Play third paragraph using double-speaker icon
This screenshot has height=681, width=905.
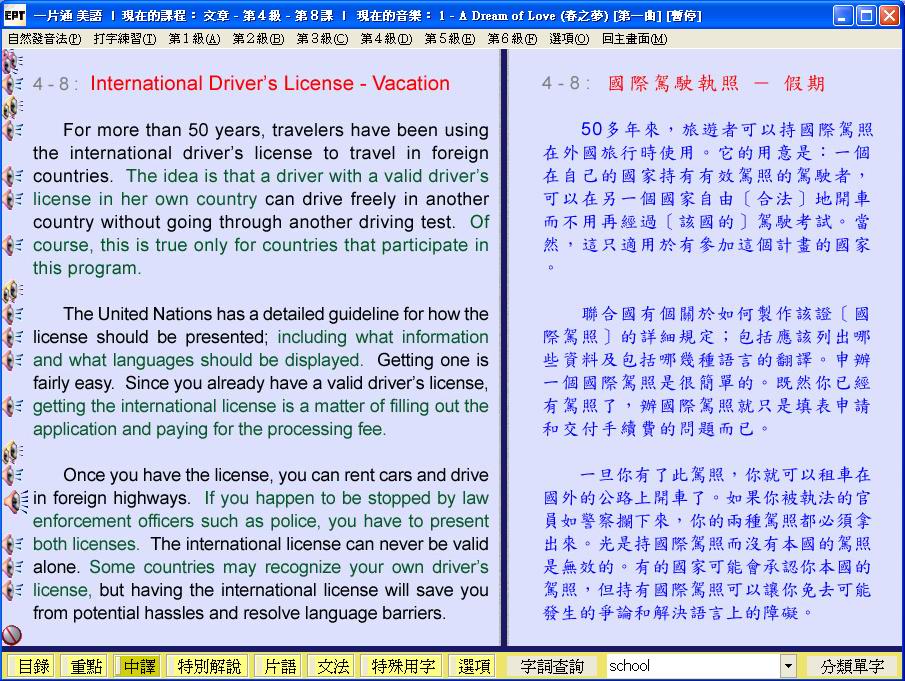(x=13, y=452)
